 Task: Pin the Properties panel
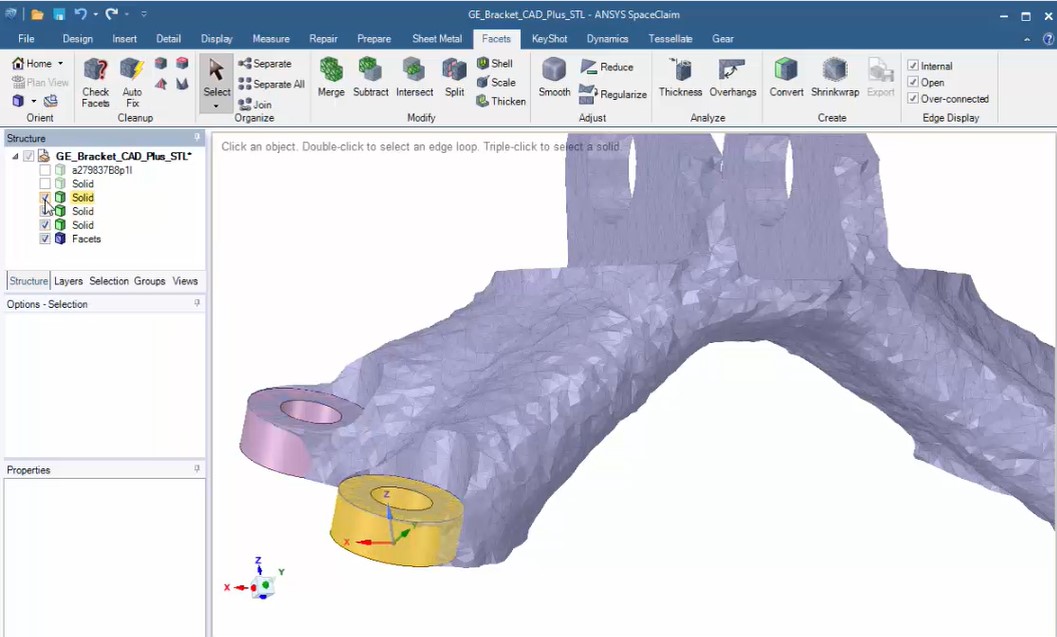point(197,469)
